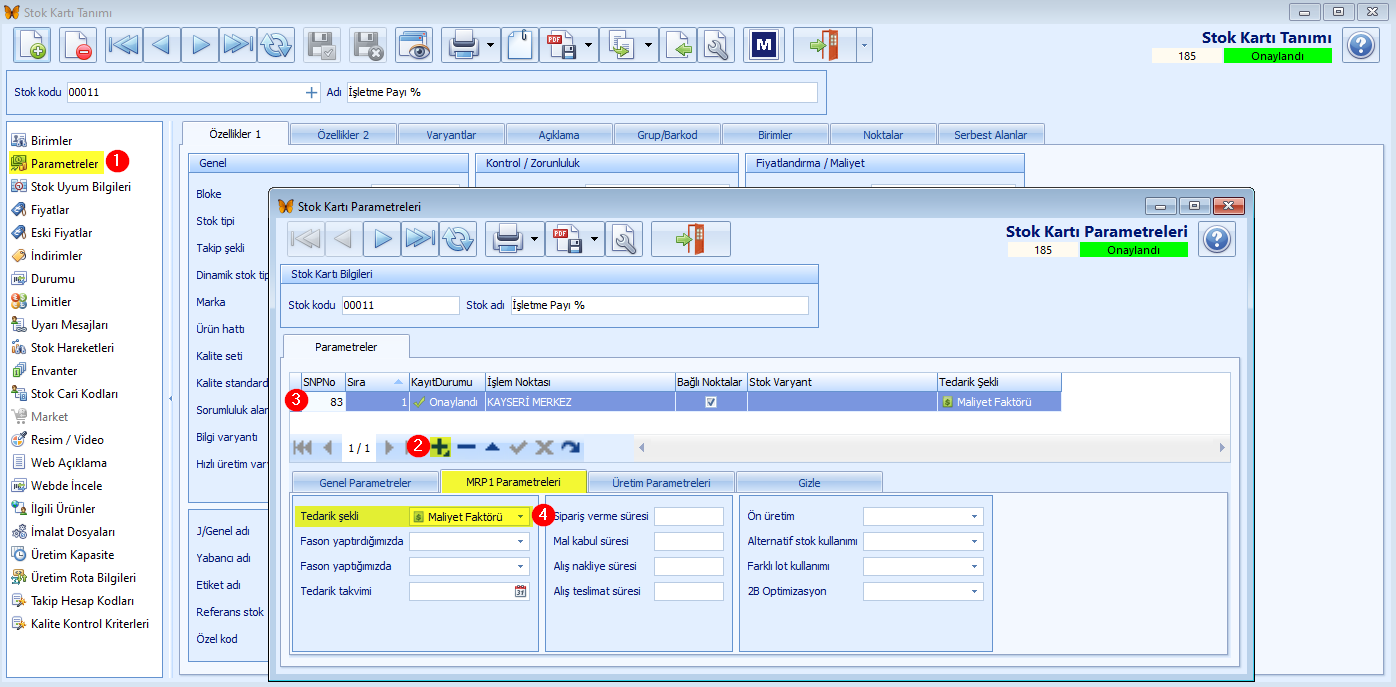Open the preview eye icon in main toolbar
The width and height of the screenshot is (1396, 687).
[x=414, y=45]
